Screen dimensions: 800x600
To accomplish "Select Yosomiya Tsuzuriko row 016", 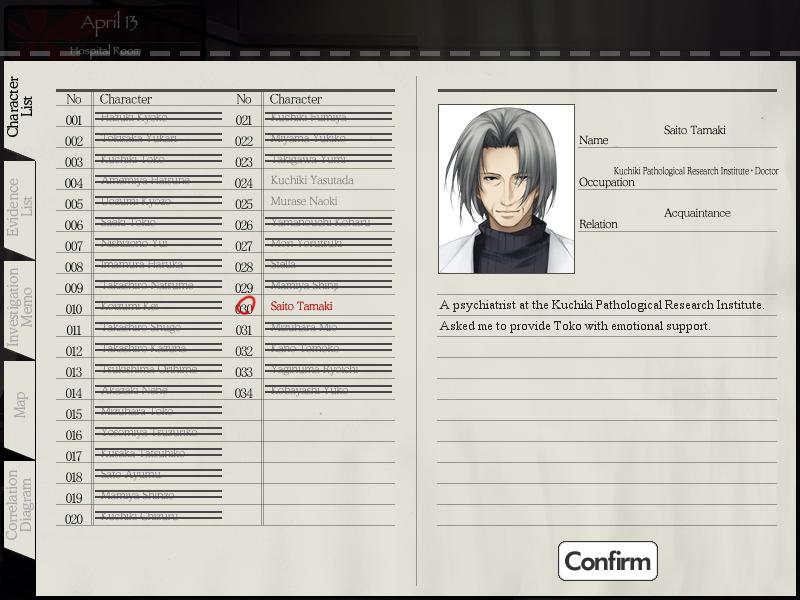I will point(158,432).
